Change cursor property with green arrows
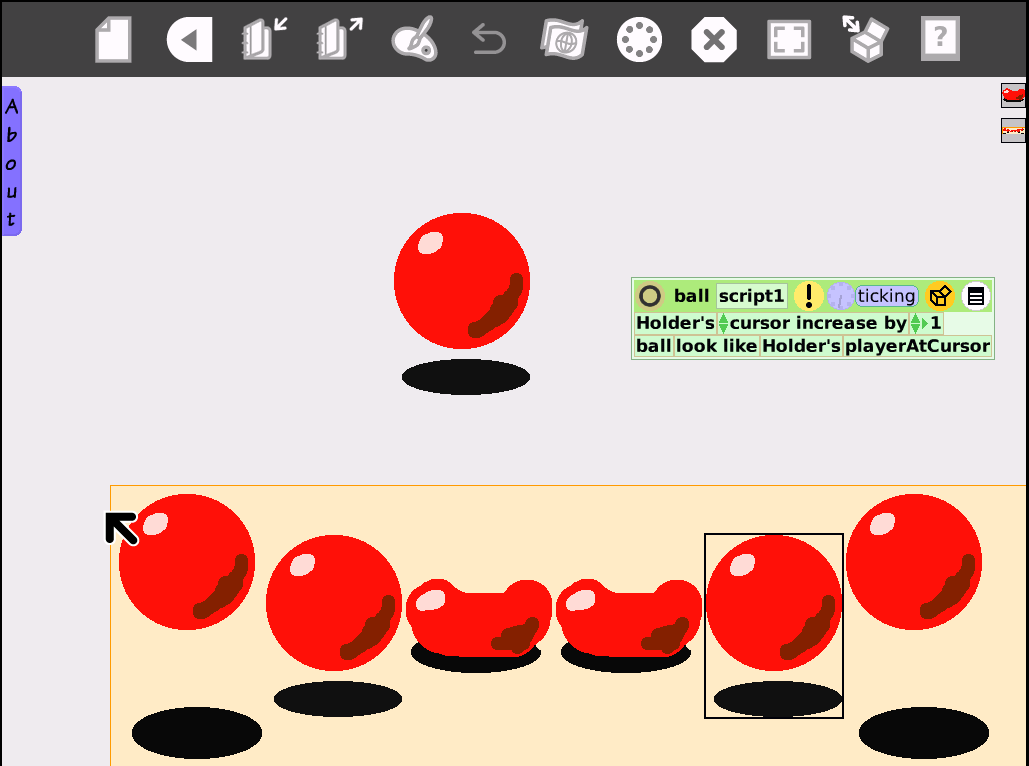Viewport: 1029px width, 766px height. click(x=723, y=323)
